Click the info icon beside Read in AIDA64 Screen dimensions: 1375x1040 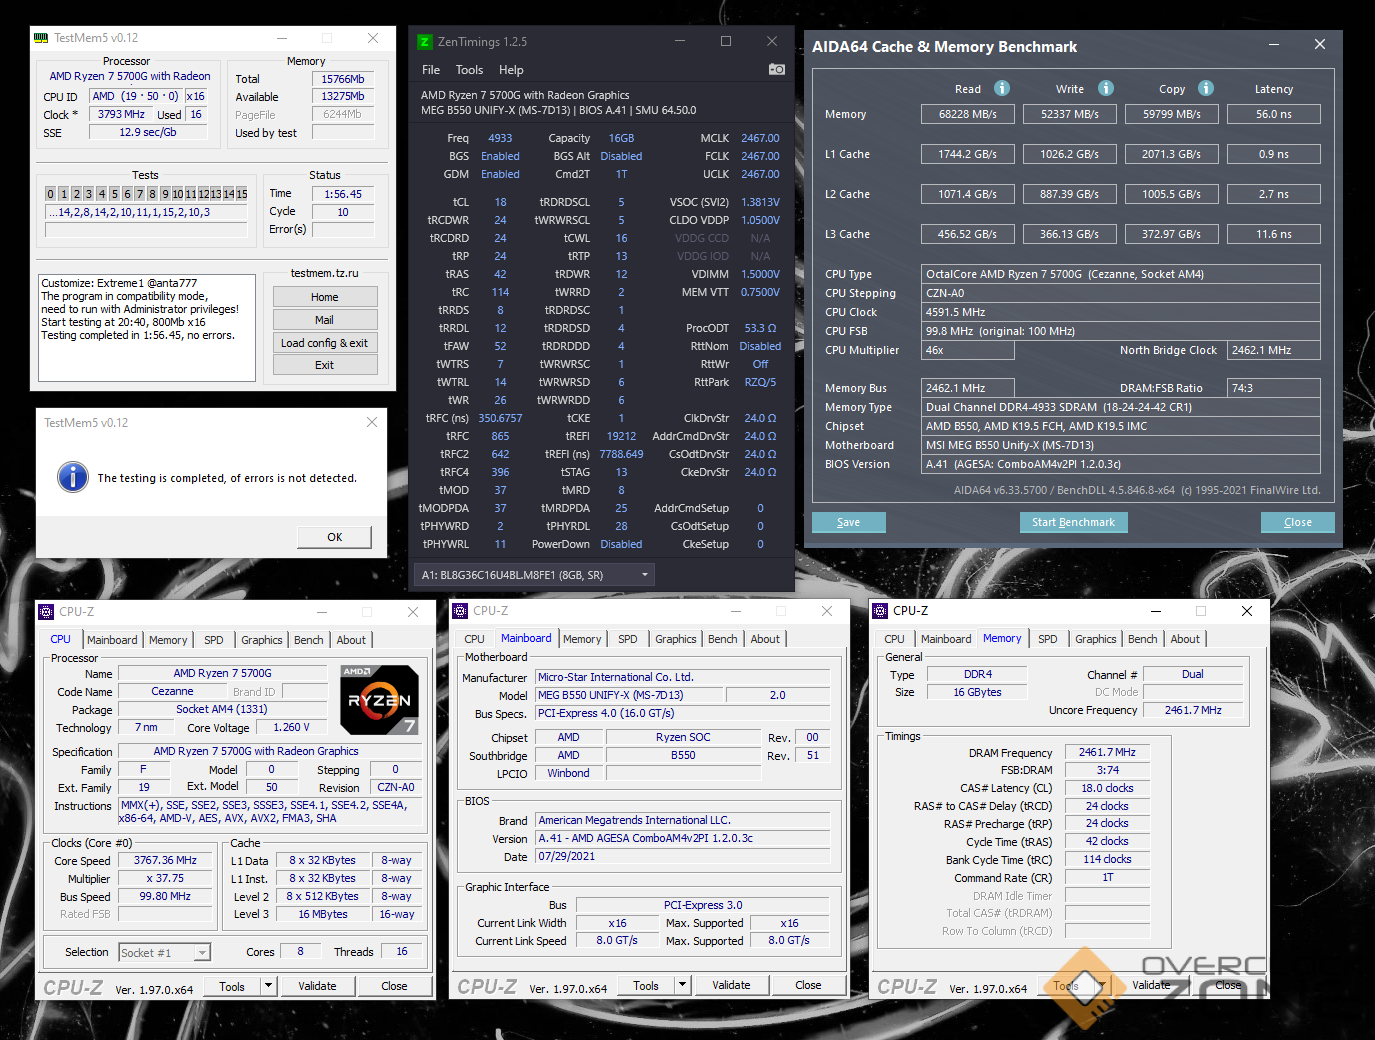point(1002,88)
